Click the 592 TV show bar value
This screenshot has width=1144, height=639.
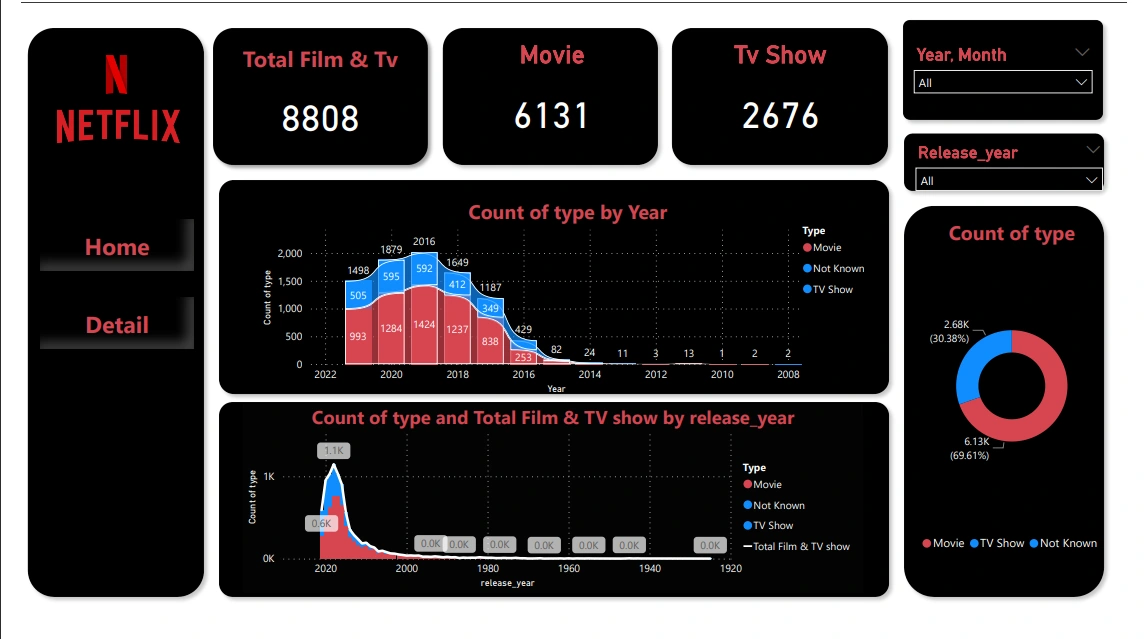point(424,268)
